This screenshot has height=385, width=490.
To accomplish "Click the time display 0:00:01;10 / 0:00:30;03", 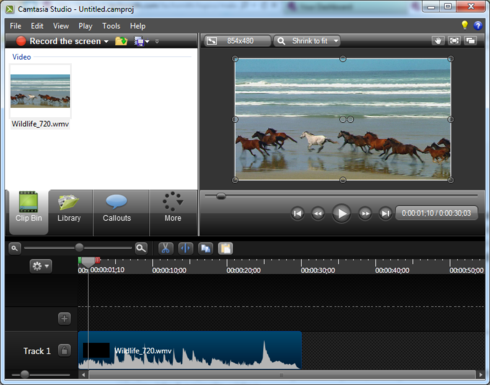I will [x=436, y=213].
